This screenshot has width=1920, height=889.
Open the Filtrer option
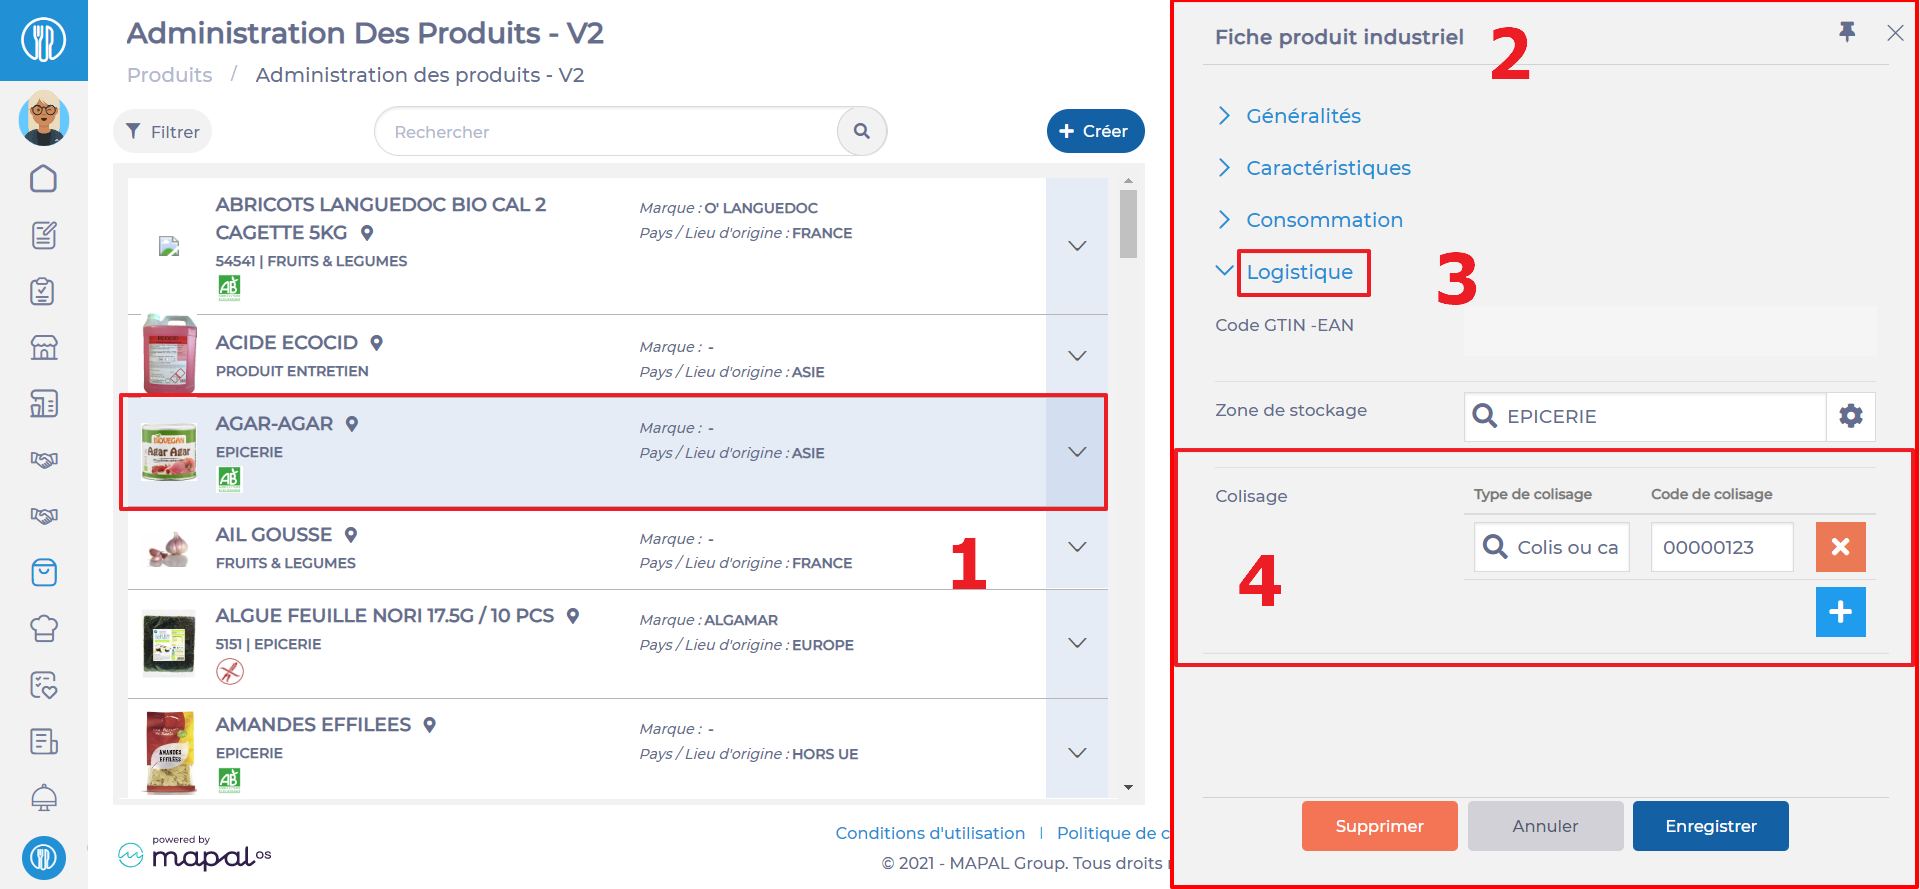[x=162, y=131]
